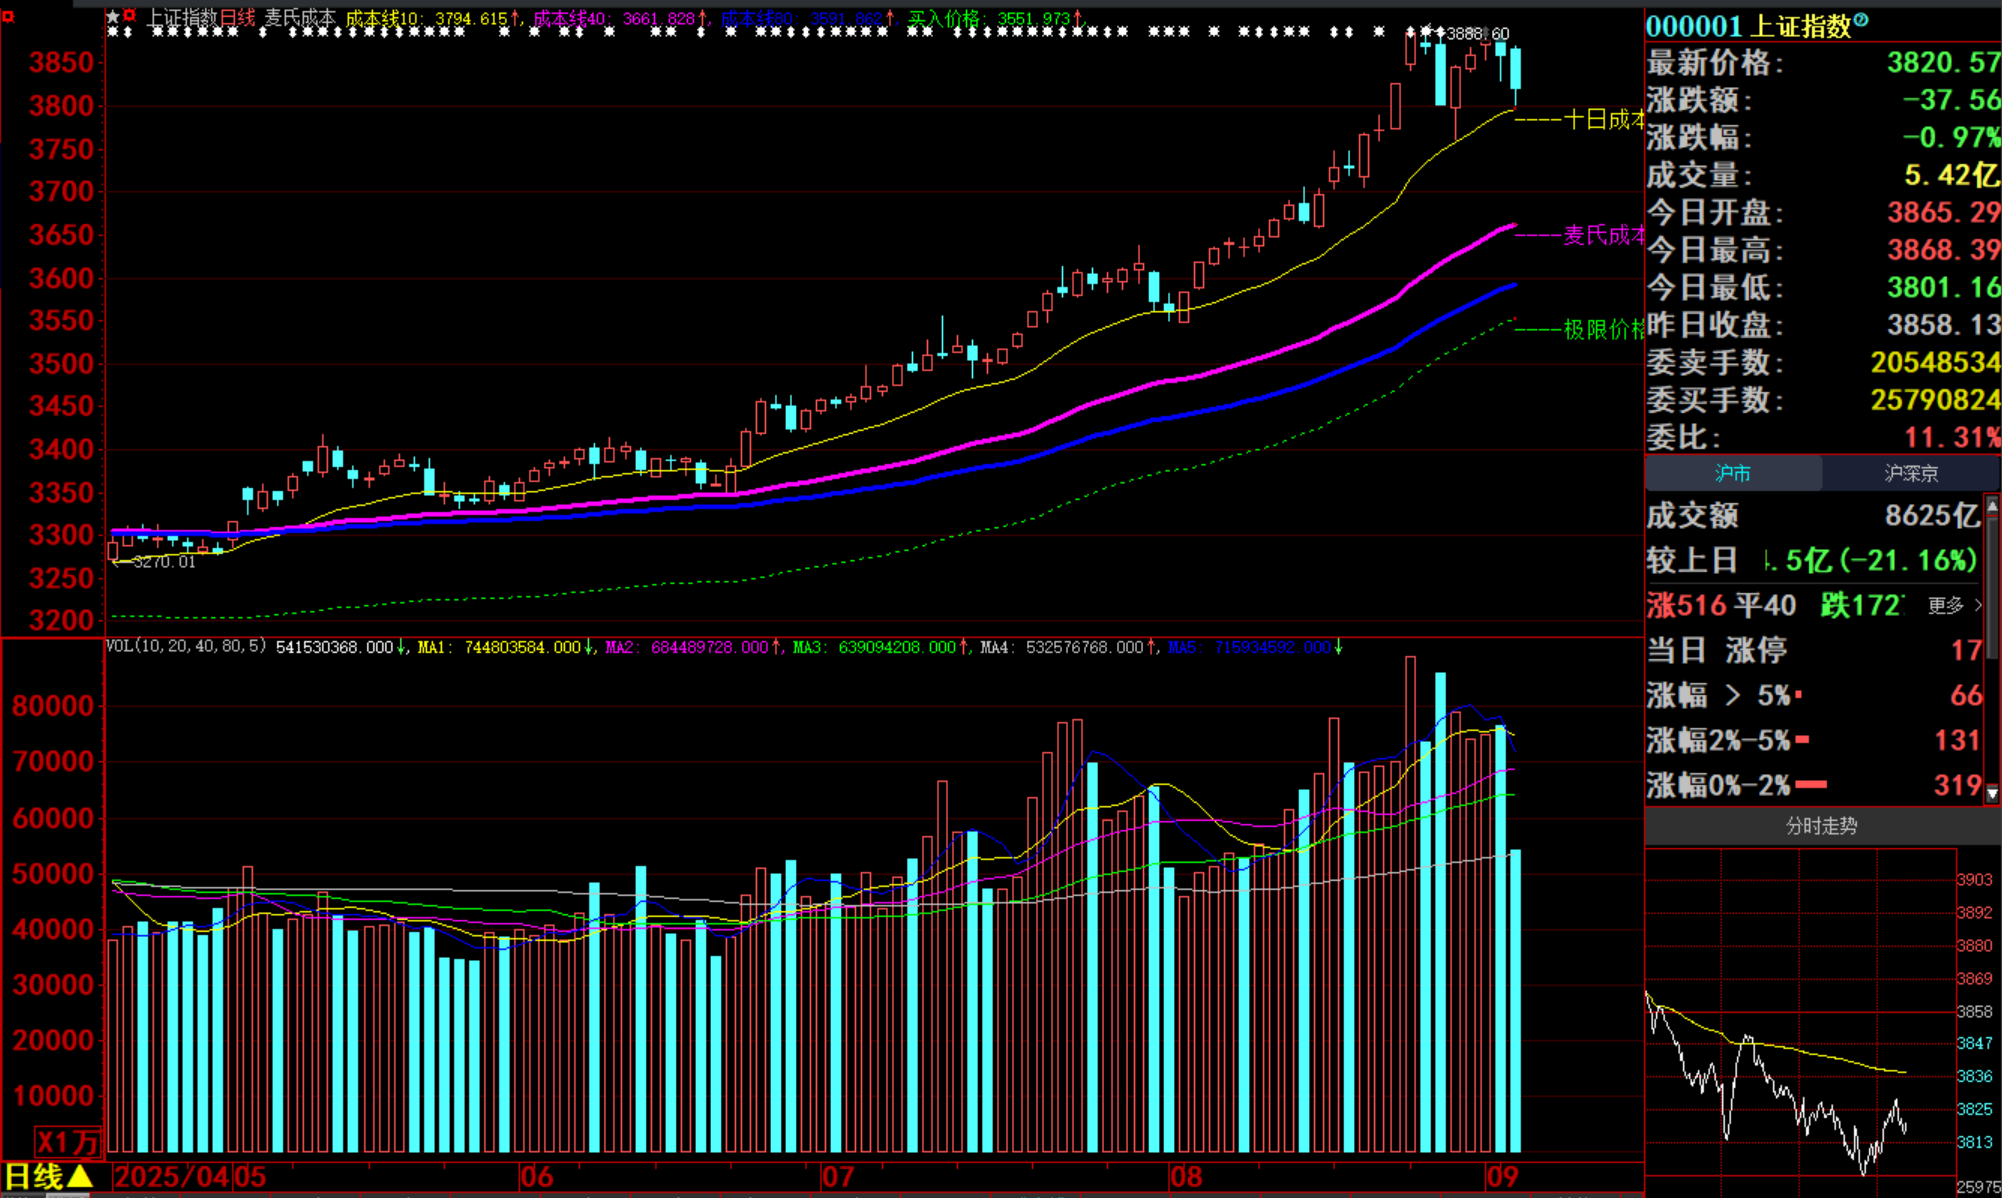This screenshot has height=1198, width=2002.
Task: Click 涨幅0%-2% row count 319
Action: [x=1958, y=786]
